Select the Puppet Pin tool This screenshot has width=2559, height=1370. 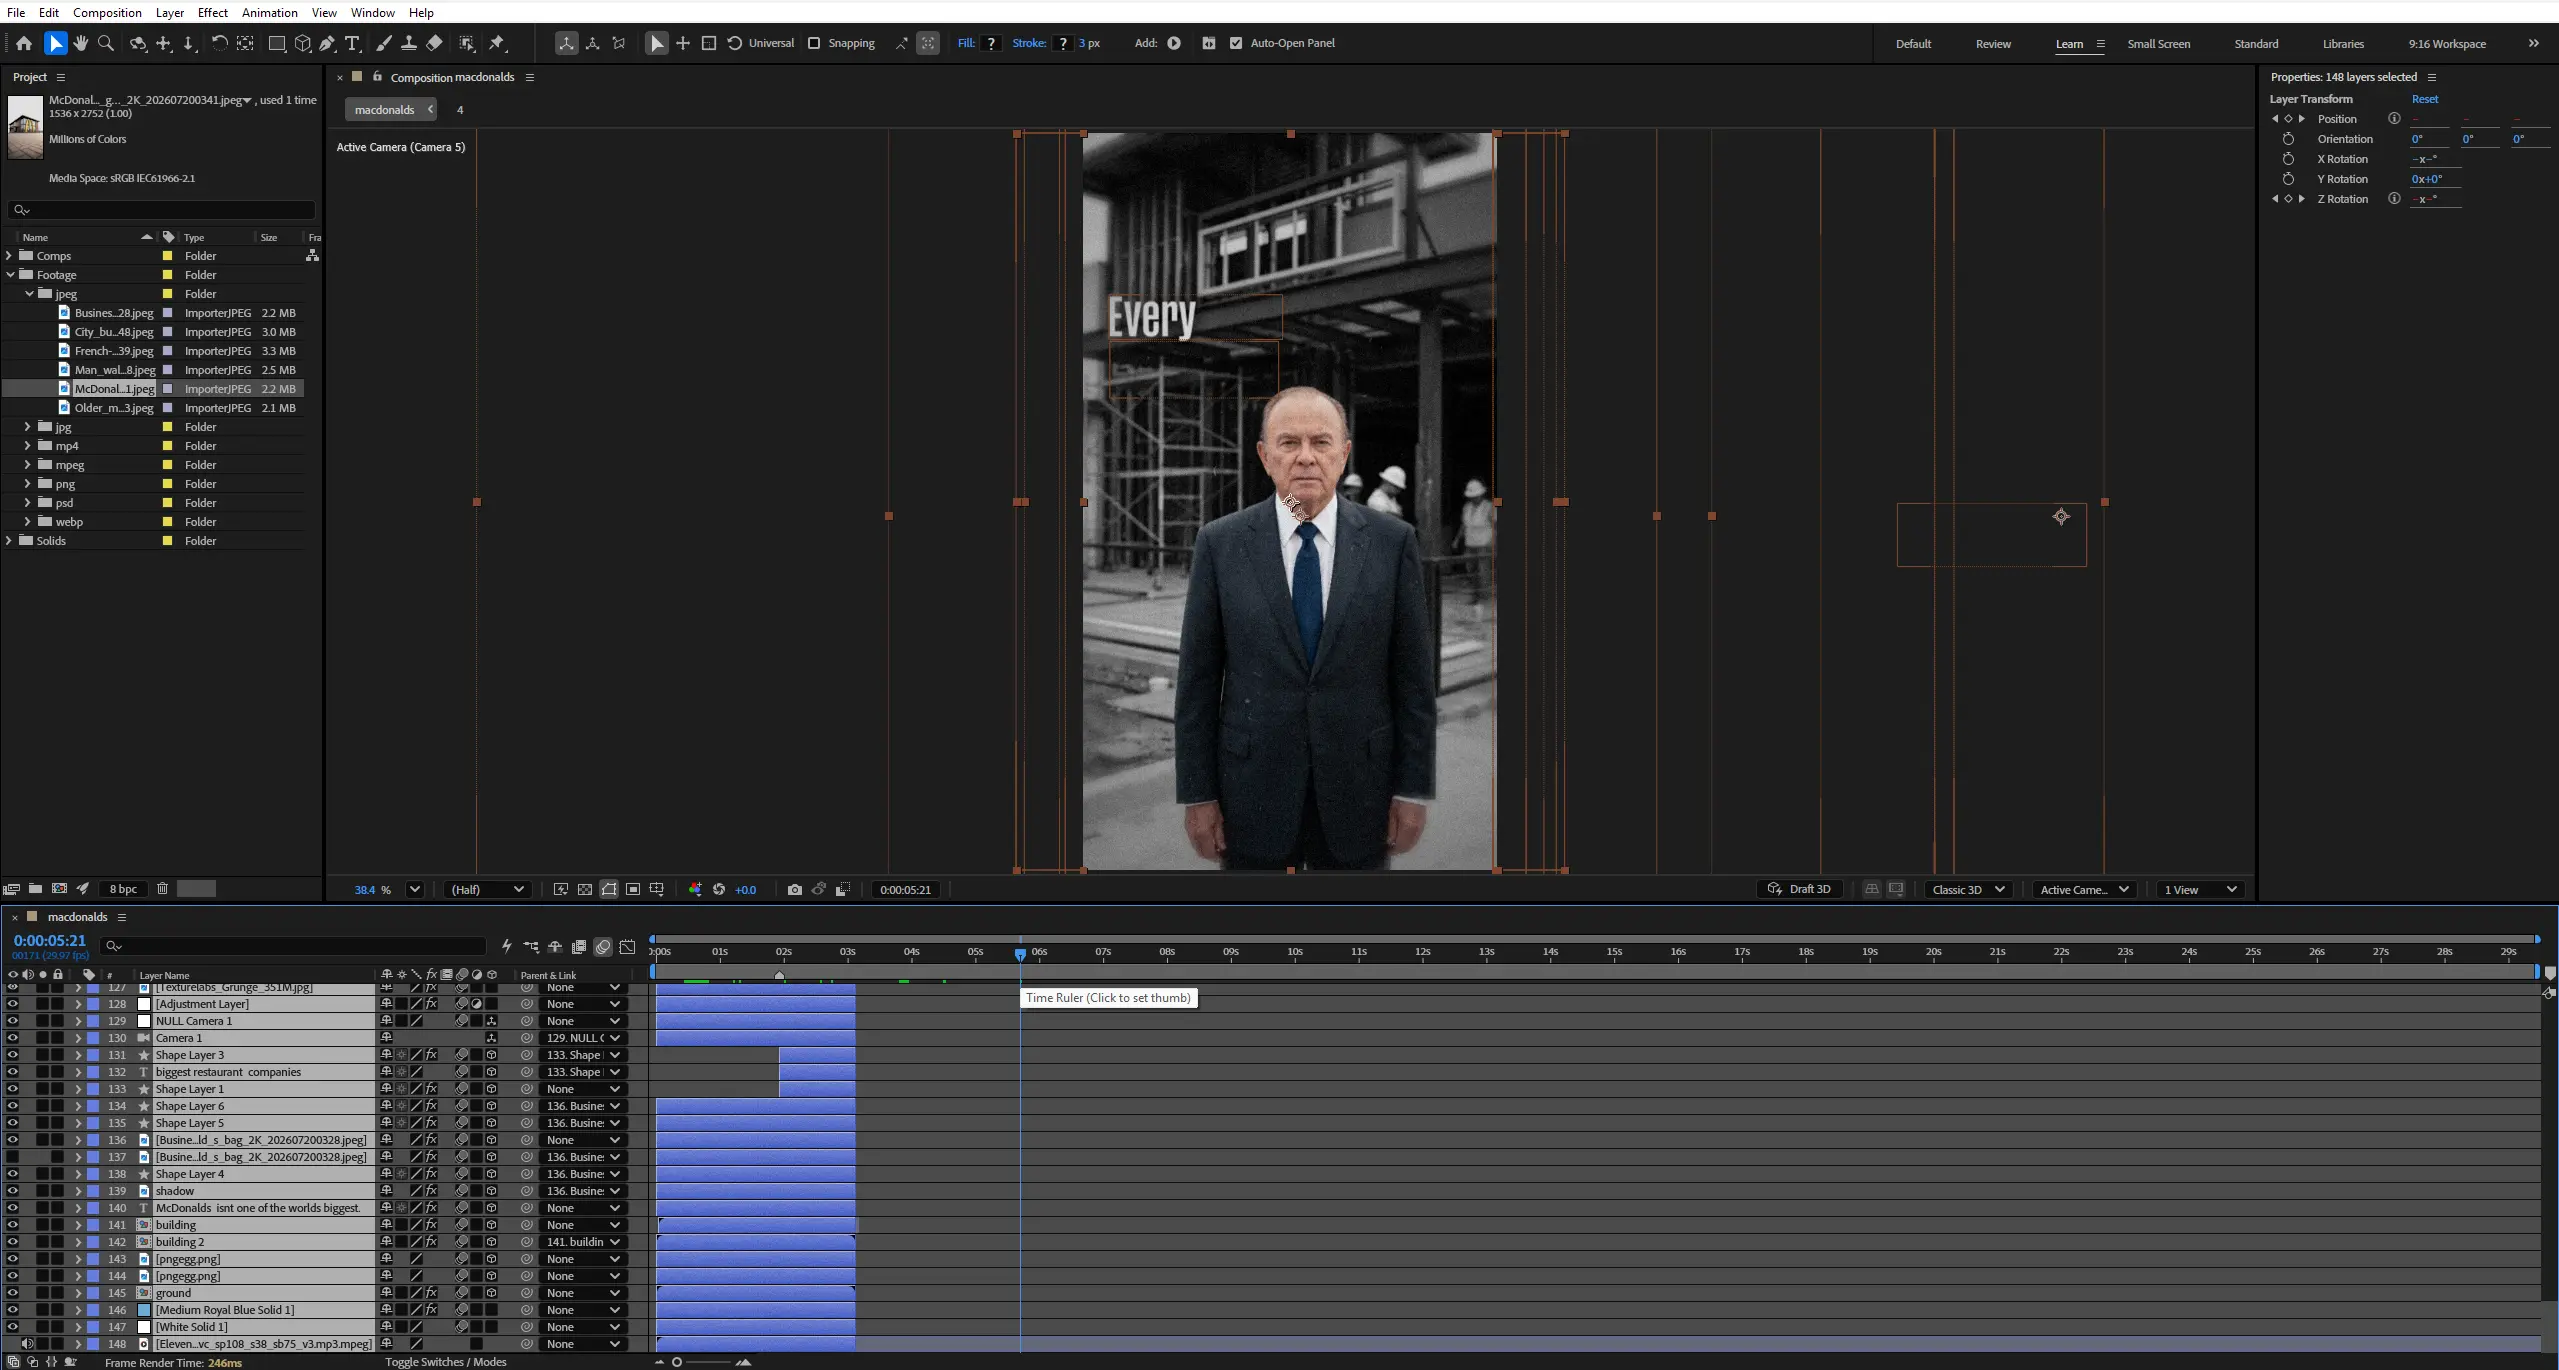coord(497,43)
